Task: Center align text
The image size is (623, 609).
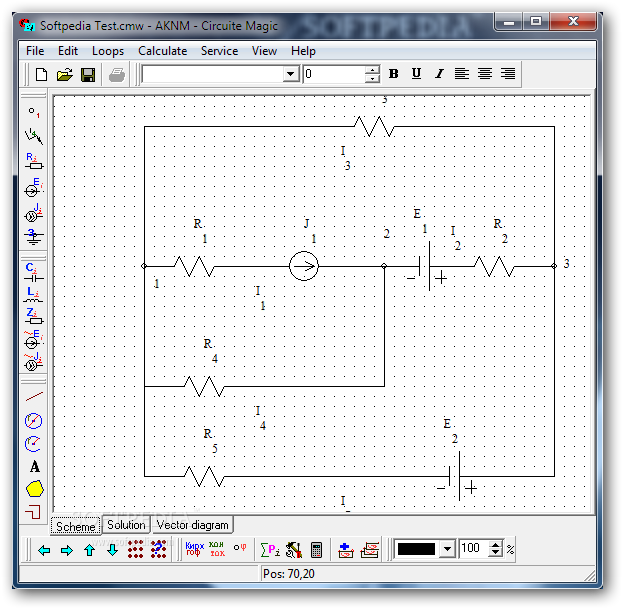Action: pos(485,74)
